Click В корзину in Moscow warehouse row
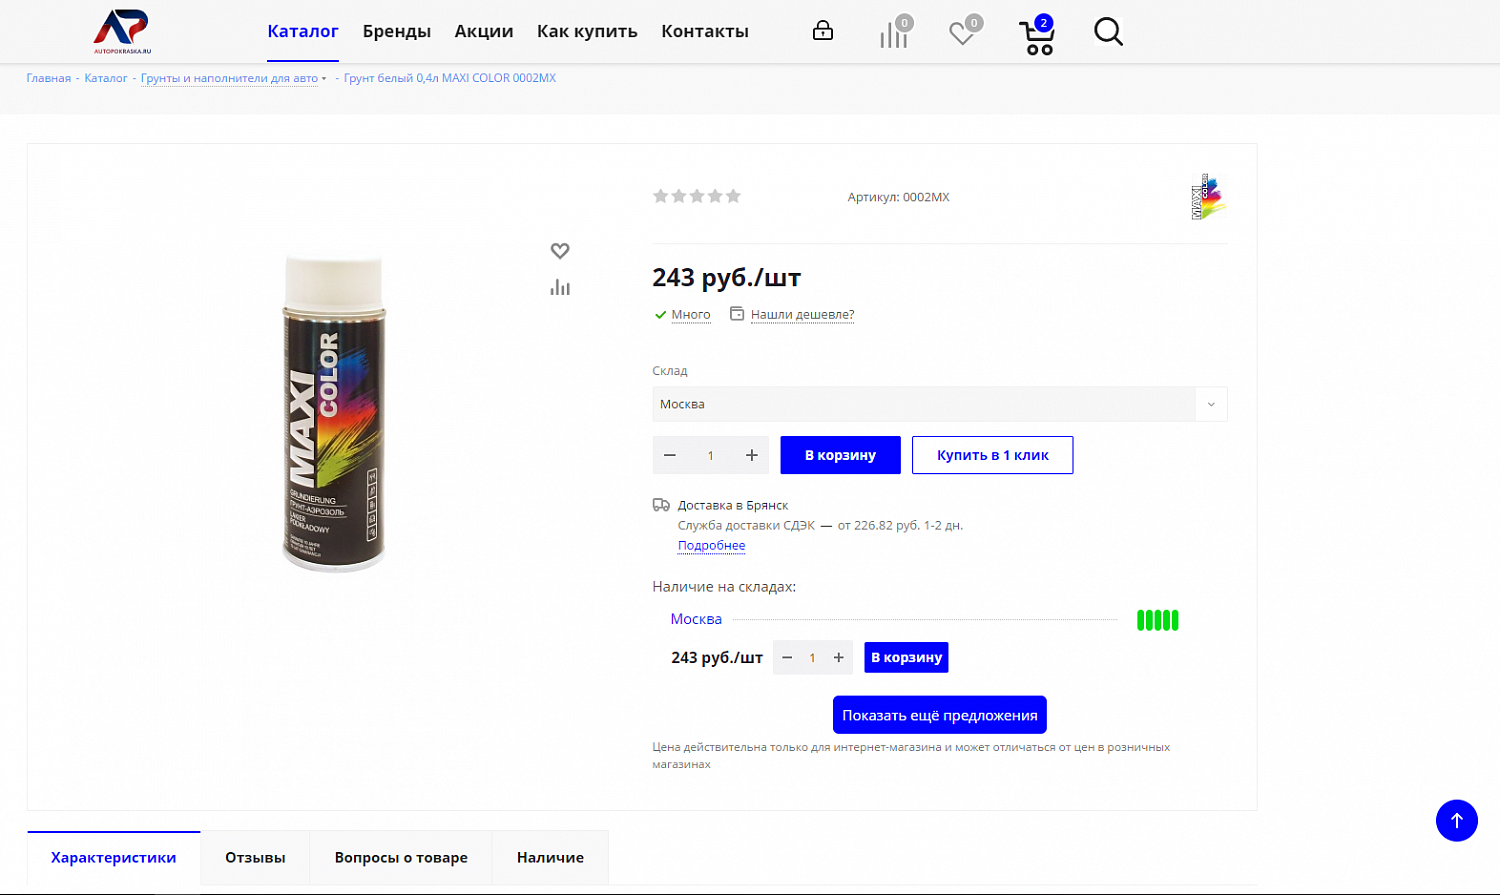This screenshot has height=895, width=1500. [906, 657]
